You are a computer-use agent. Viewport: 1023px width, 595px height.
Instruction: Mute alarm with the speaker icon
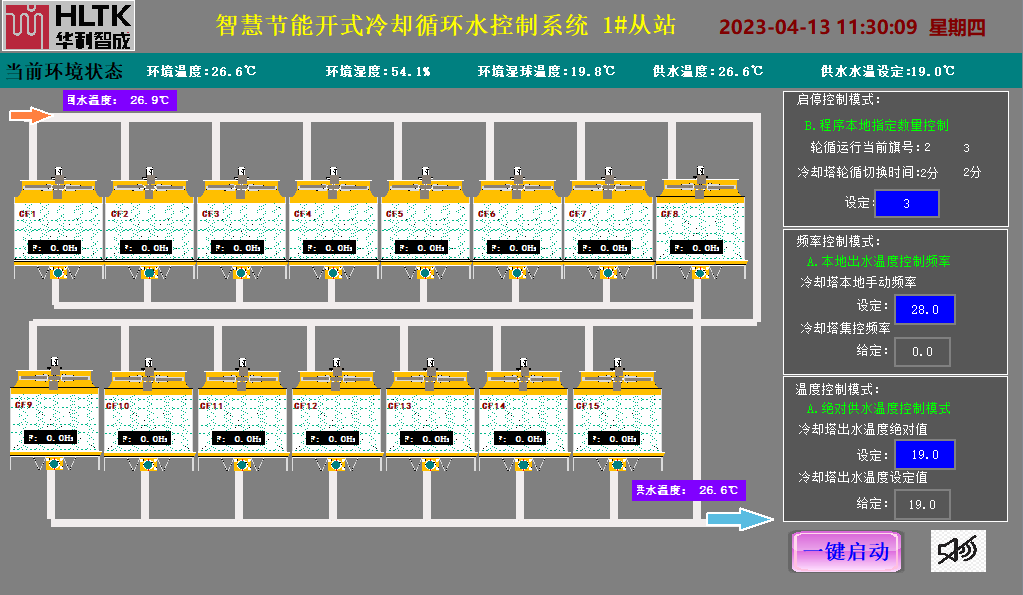coord(957,551)
